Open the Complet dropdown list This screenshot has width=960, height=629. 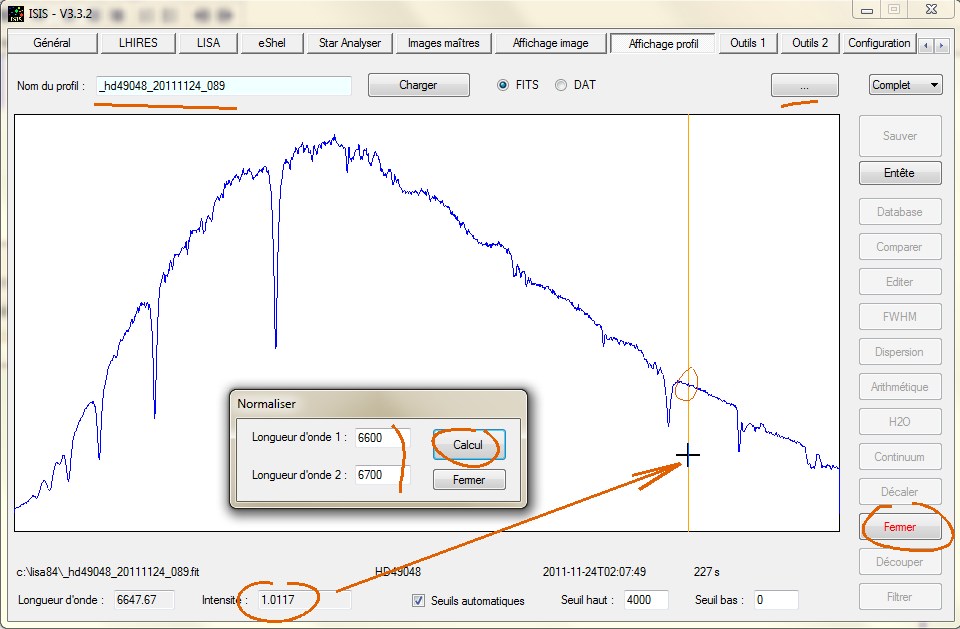(905, 85)
